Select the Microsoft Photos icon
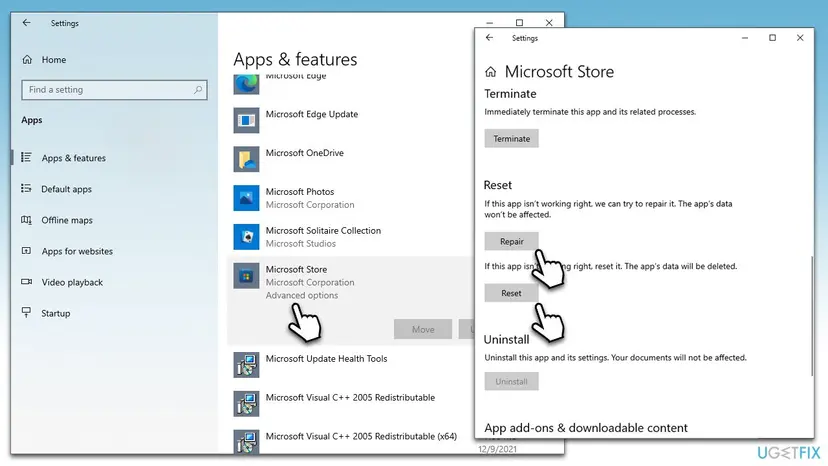Image resolution: width=828 pixels, height=466 pixels. [246, 198]
